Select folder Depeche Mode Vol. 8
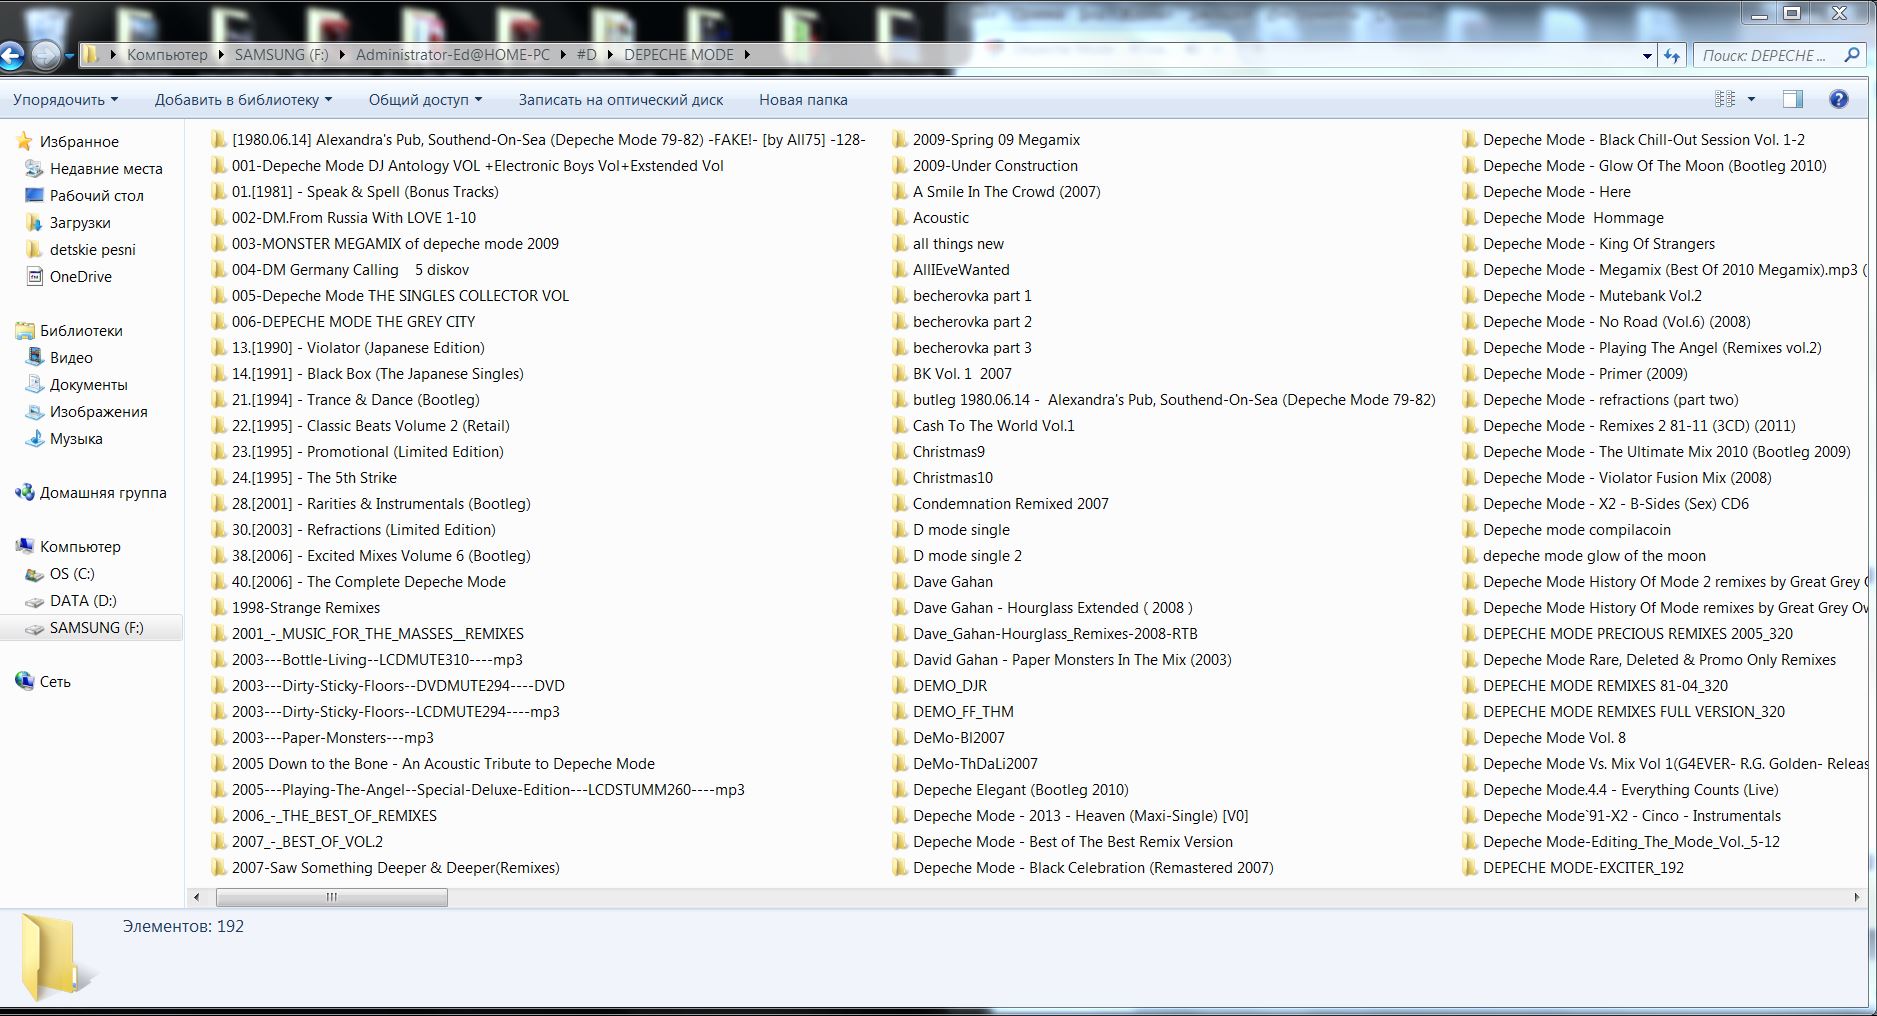The image size is (1877, 1016). (1555, 738)
